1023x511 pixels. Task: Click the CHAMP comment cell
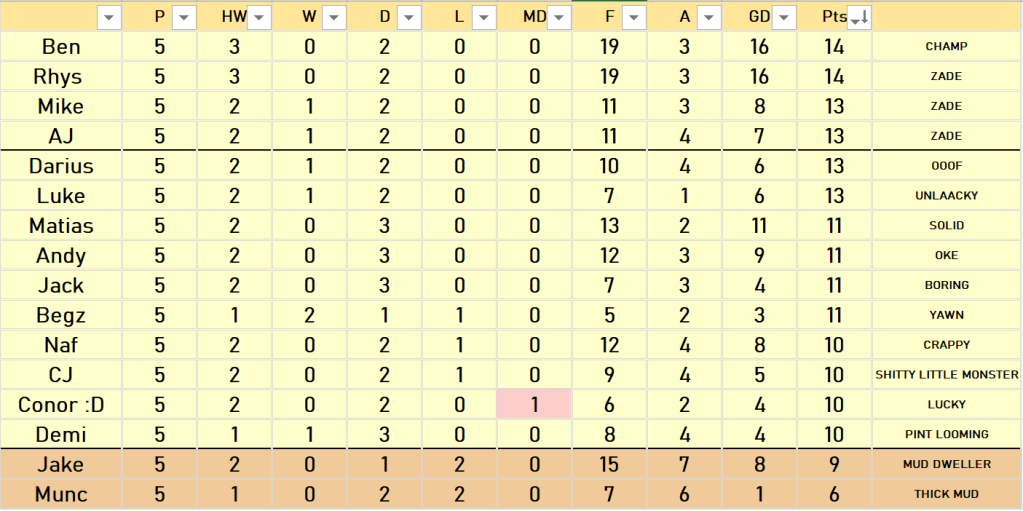tap(946, 47)
